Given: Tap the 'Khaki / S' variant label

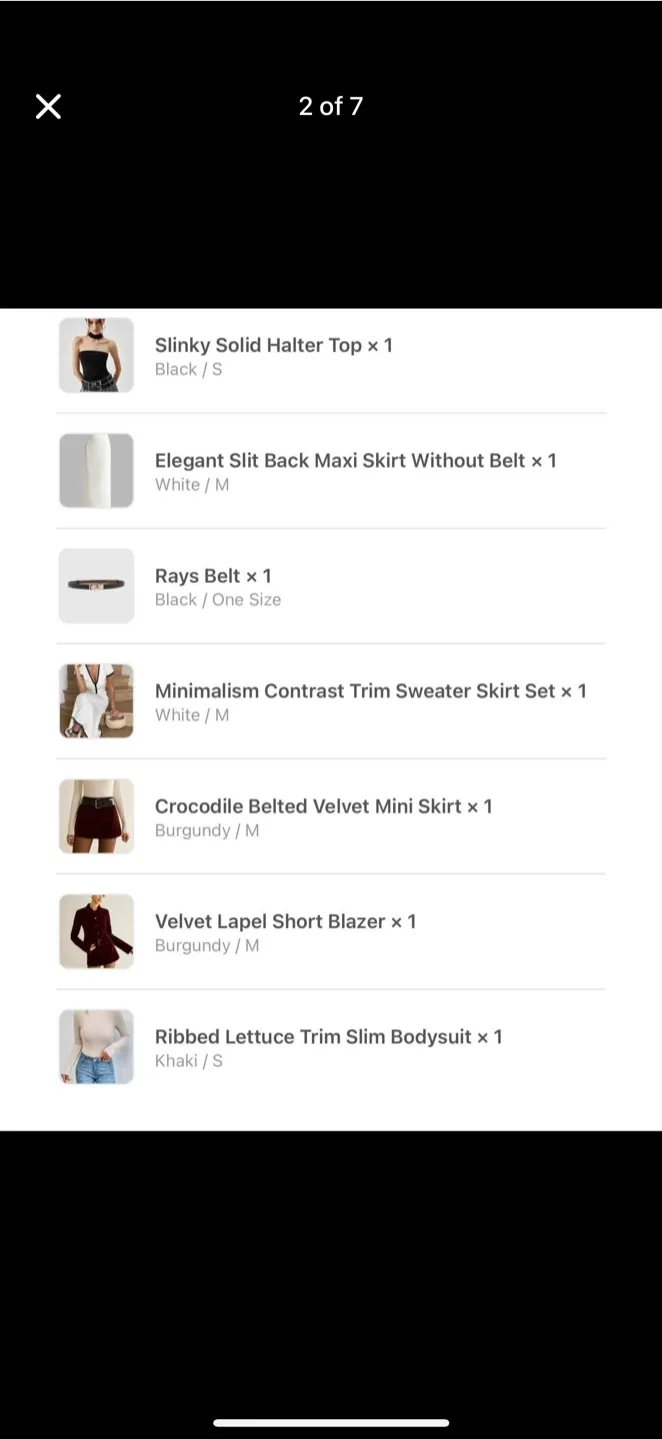Looking at the screenshot, I should click(x=189, y=1061).
